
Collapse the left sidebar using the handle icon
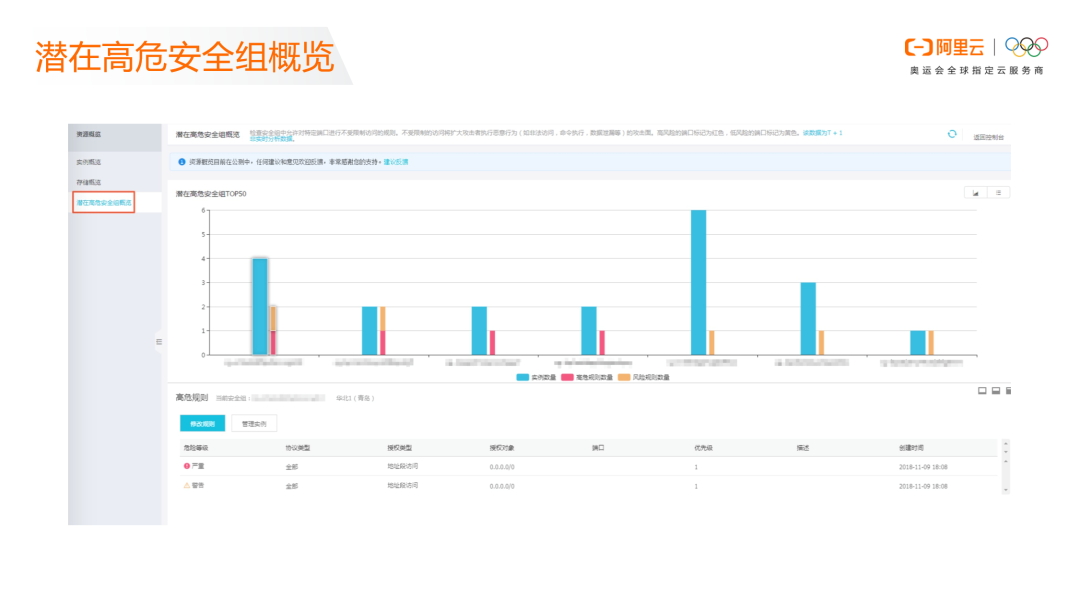pos(159,342)
